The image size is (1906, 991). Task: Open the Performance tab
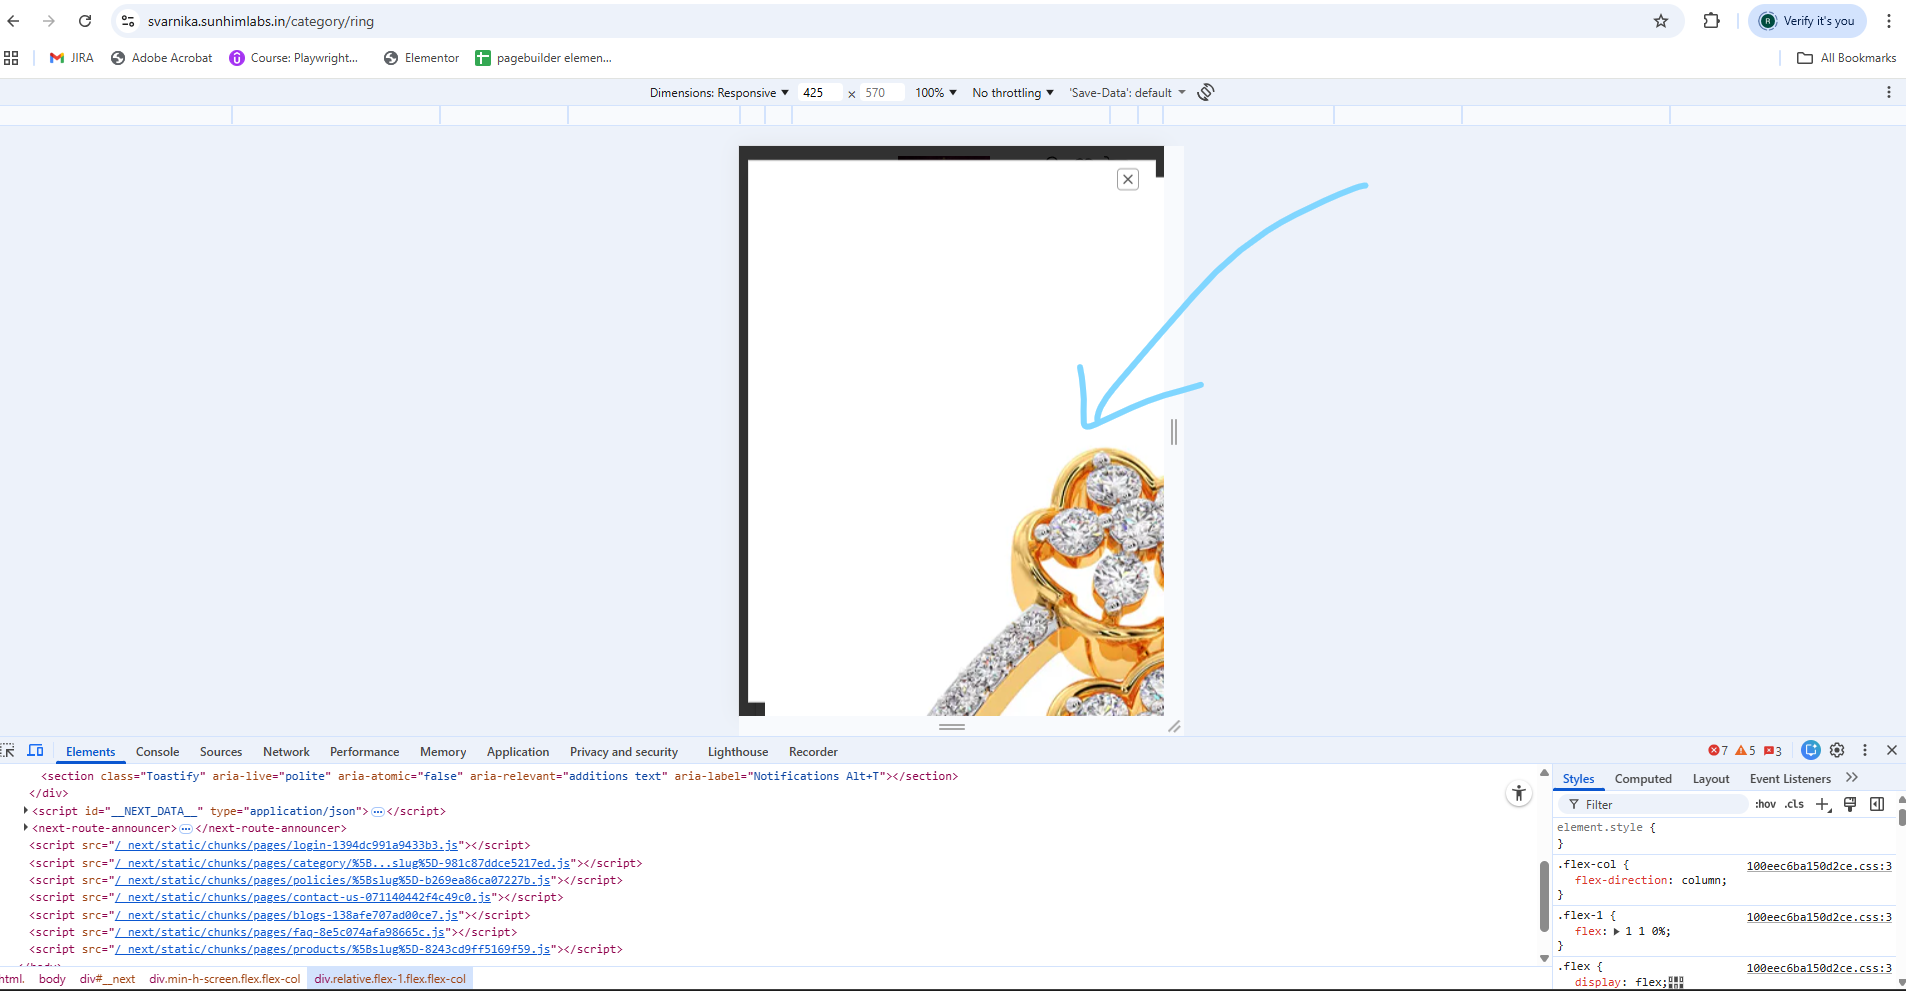(x=364, y=752)
